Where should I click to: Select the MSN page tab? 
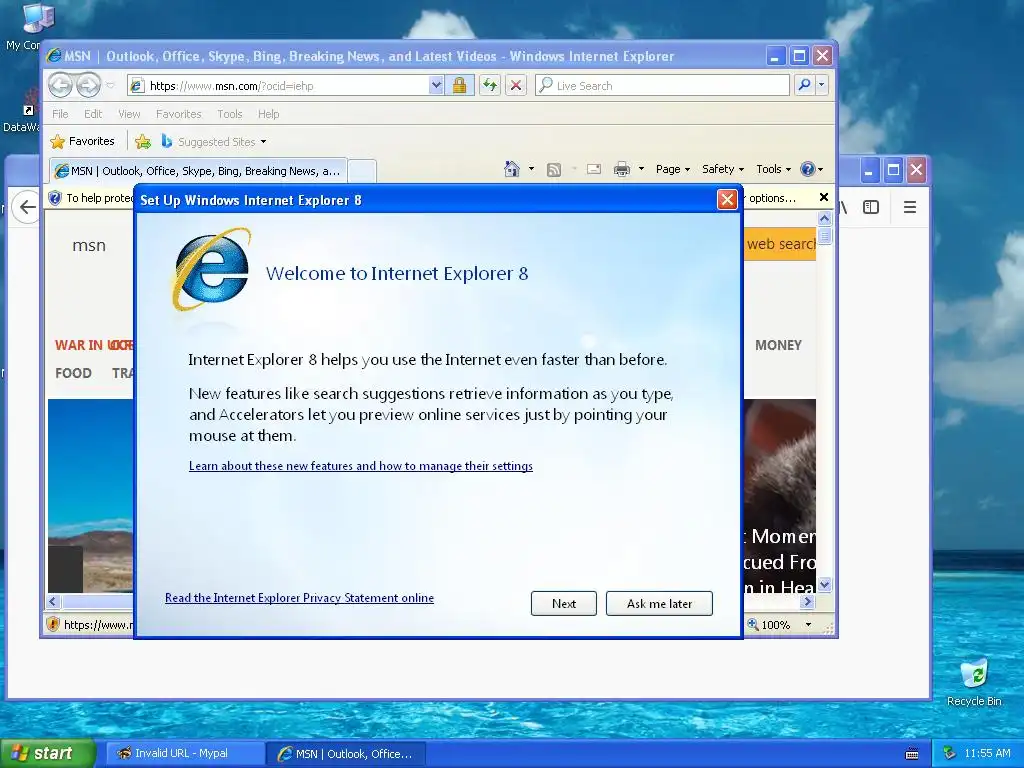tap(198, 171)
